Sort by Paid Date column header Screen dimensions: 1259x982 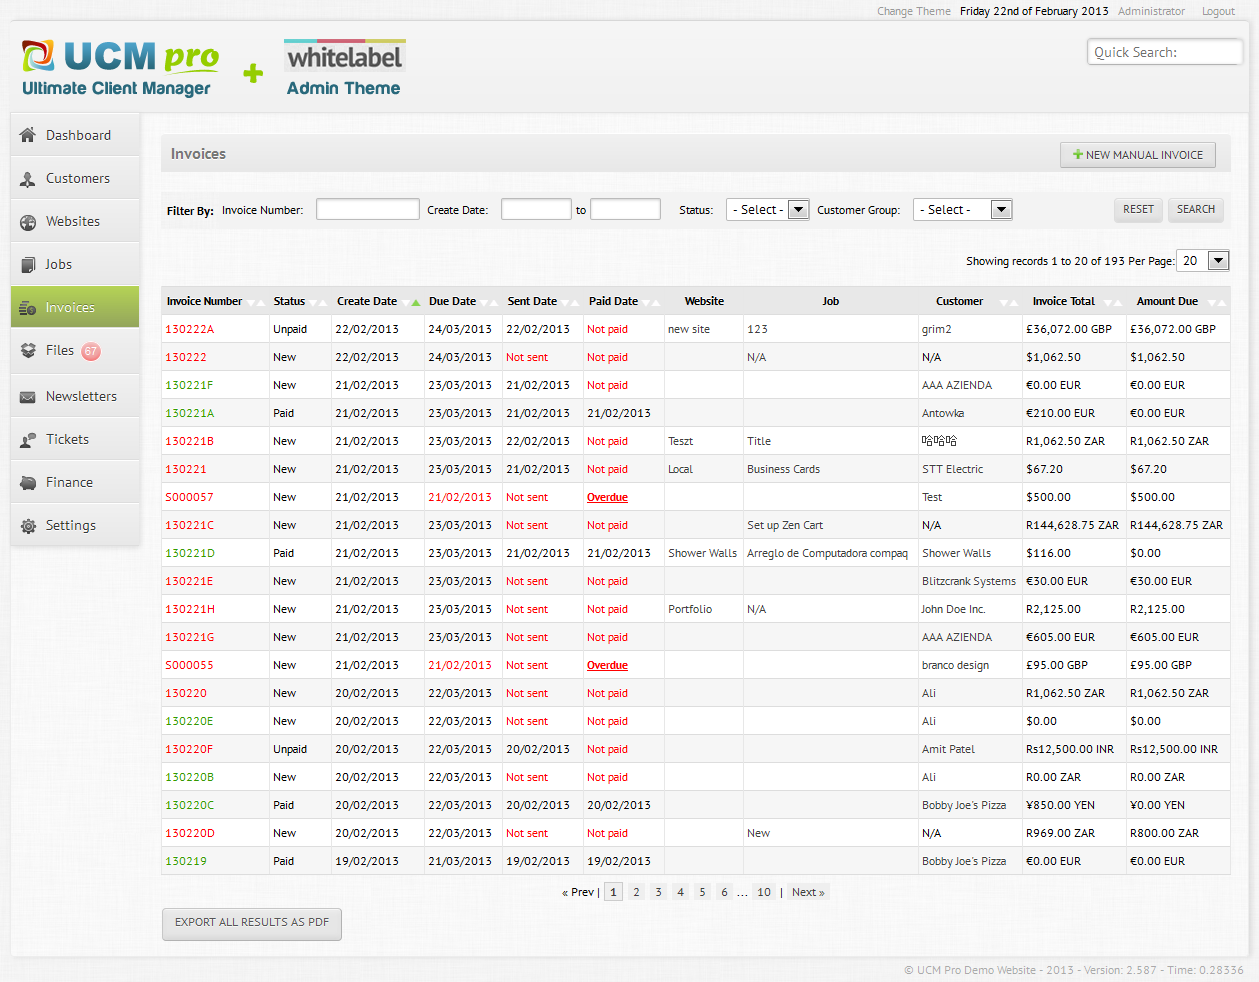(613, 301)
